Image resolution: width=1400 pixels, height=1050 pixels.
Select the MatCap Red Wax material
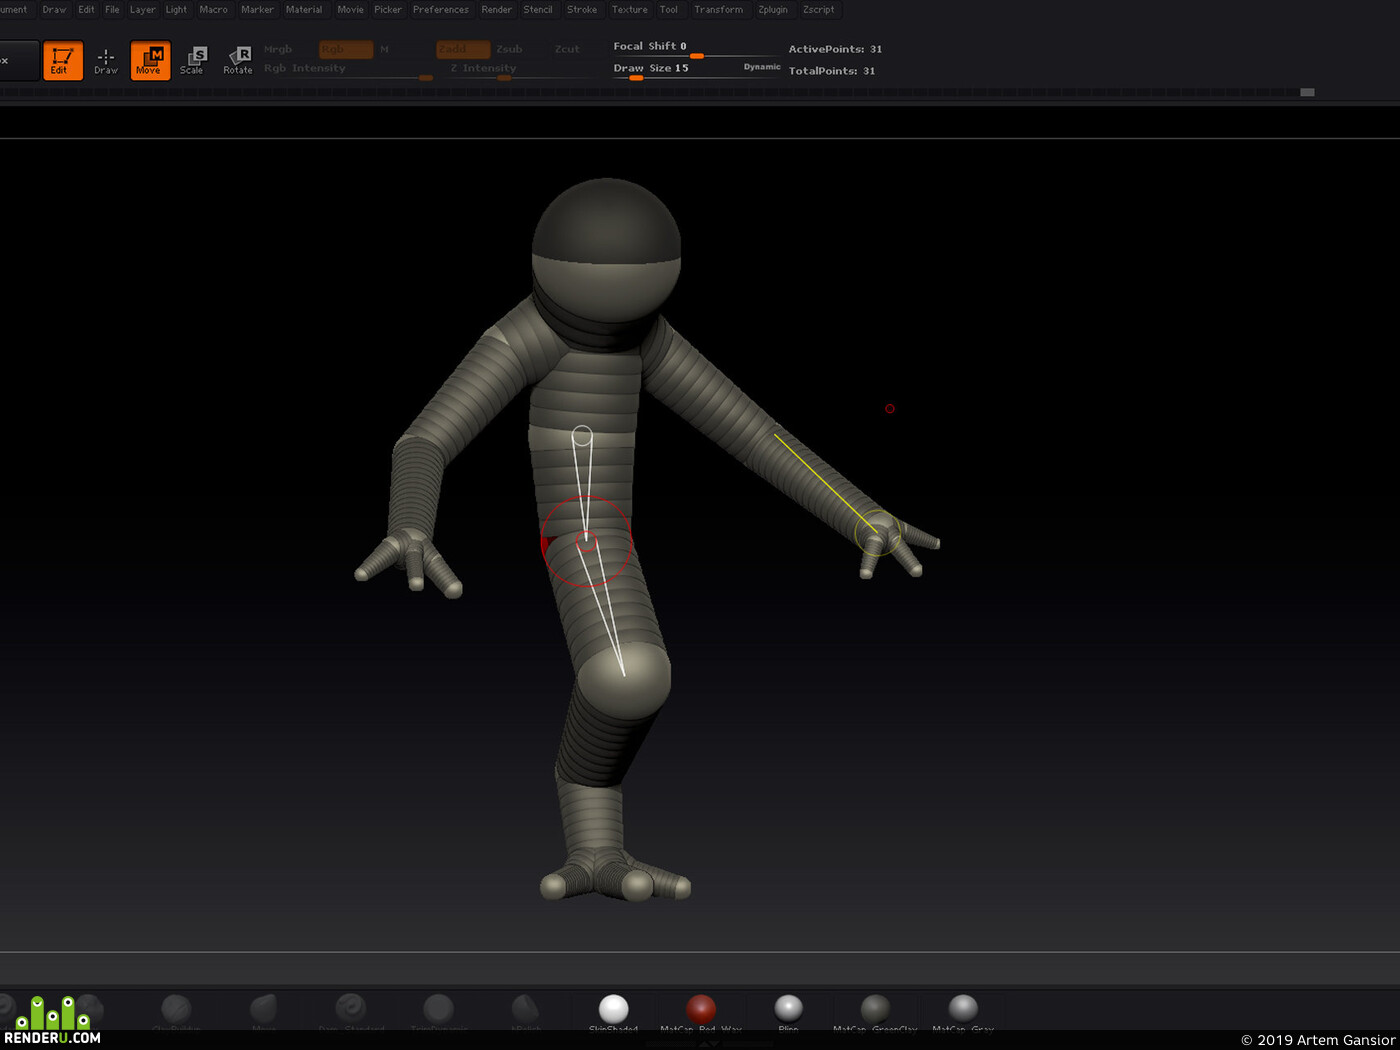click(x=701, y=1010)
